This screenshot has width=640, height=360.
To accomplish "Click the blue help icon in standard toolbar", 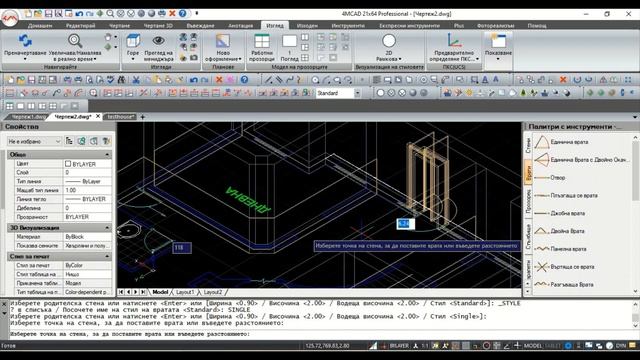I will coord(244,80).
